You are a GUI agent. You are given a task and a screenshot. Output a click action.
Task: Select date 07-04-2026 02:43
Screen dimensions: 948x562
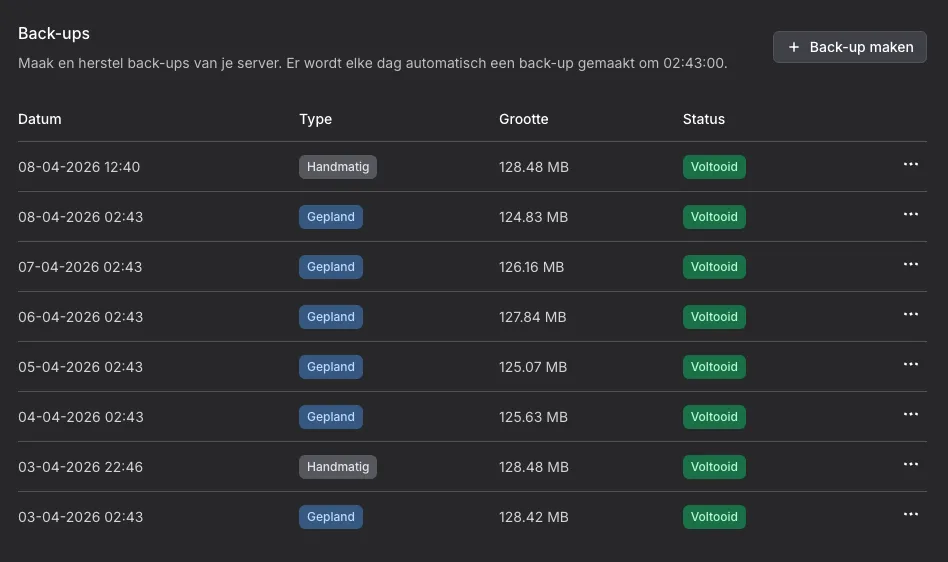pyautogui.click(x=80, y=267)
